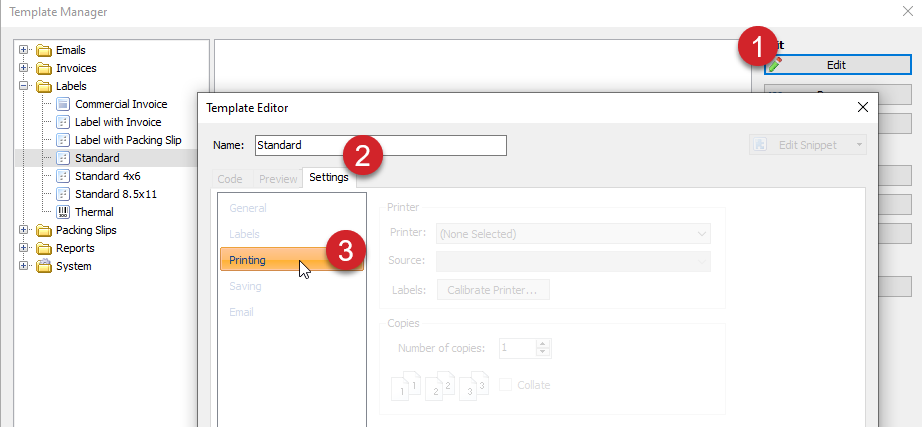Click the Reports folder icon

click(44, 248)
